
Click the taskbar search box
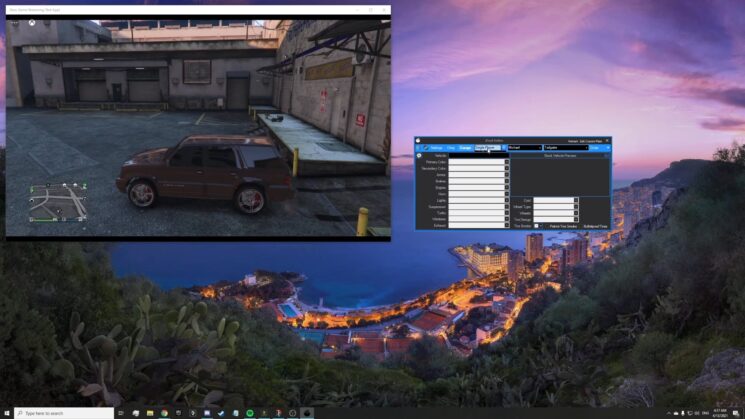[x=64, y=413]
